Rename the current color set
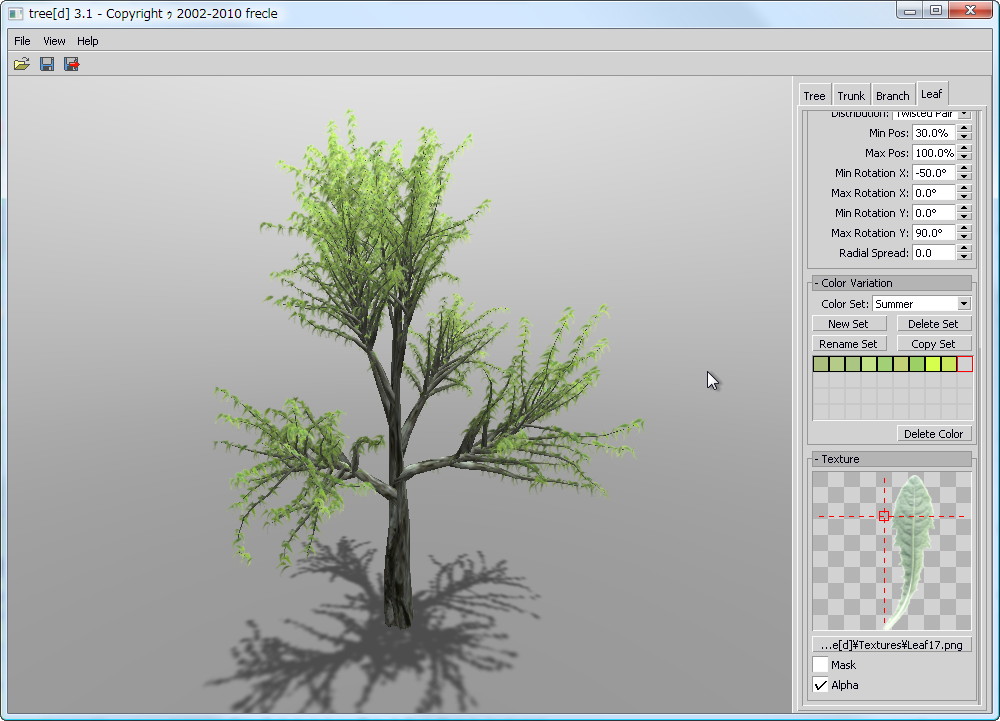 849,343
